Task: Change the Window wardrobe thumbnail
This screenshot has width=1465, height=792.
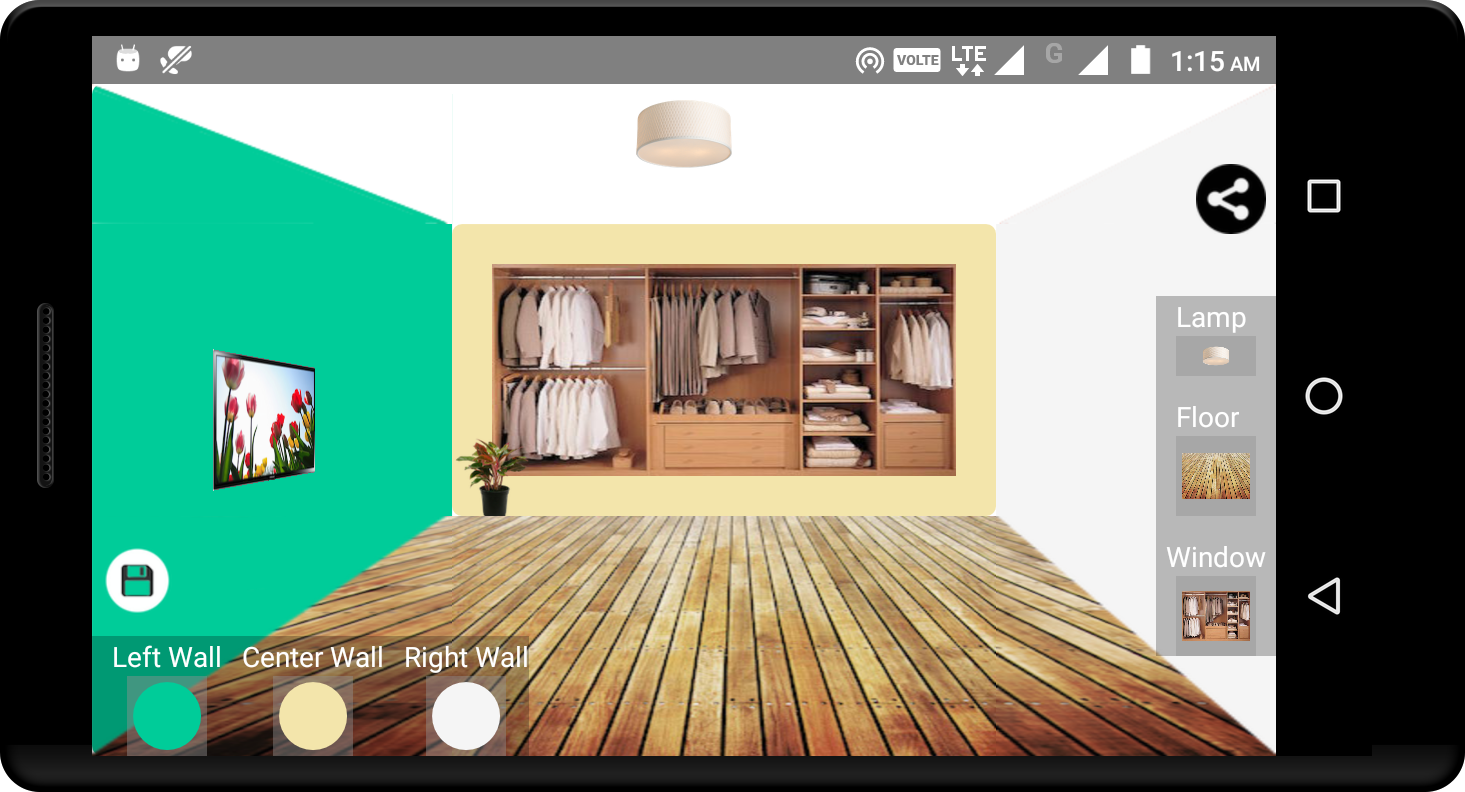Action: point(1216,616)
